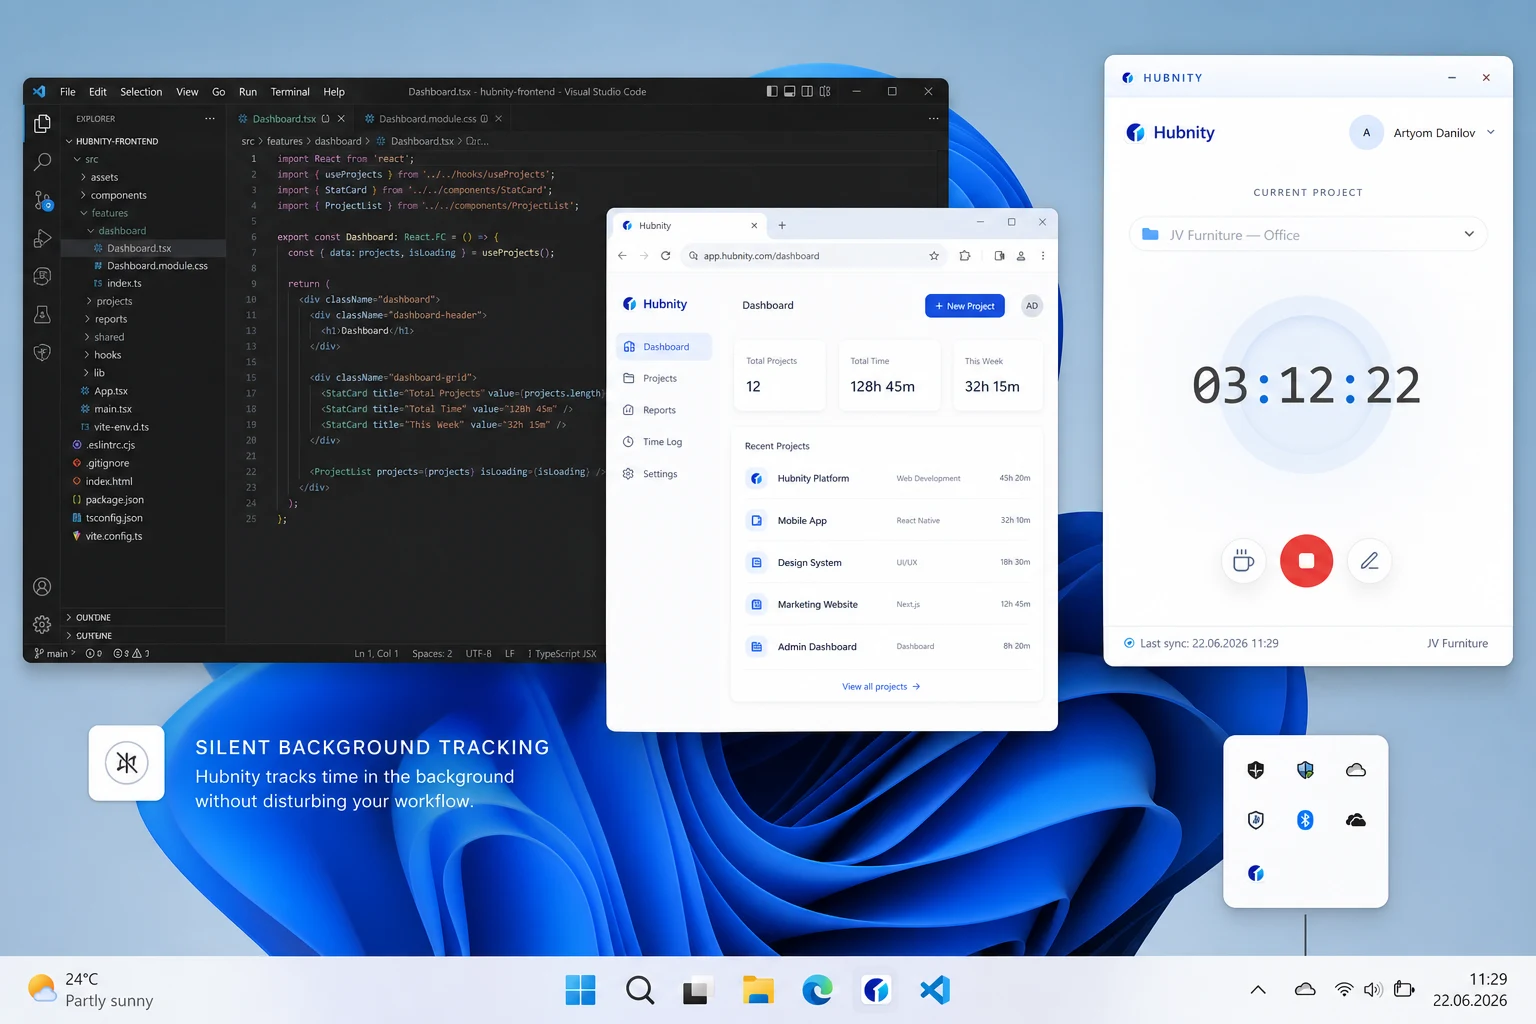Open Search in the VS Code activity bar
Viewport: 1536px width, 1024px height.
click(x=42, y=161)
